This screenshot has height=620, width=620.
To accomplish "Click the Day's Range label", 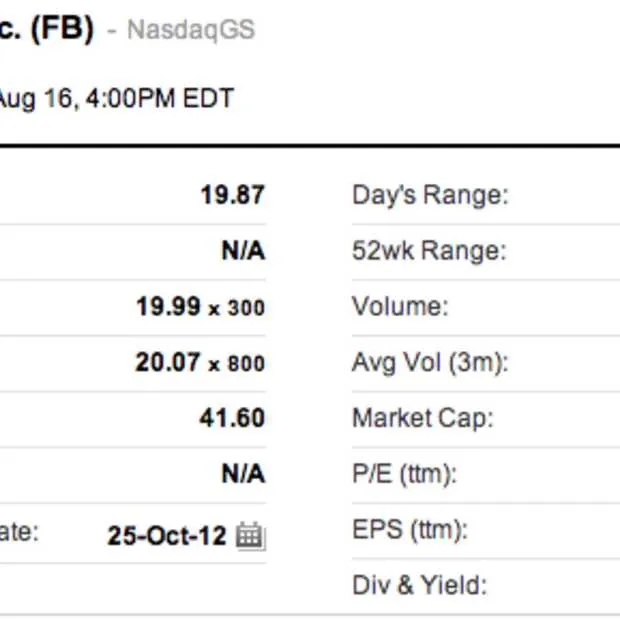I will (430, 195).
